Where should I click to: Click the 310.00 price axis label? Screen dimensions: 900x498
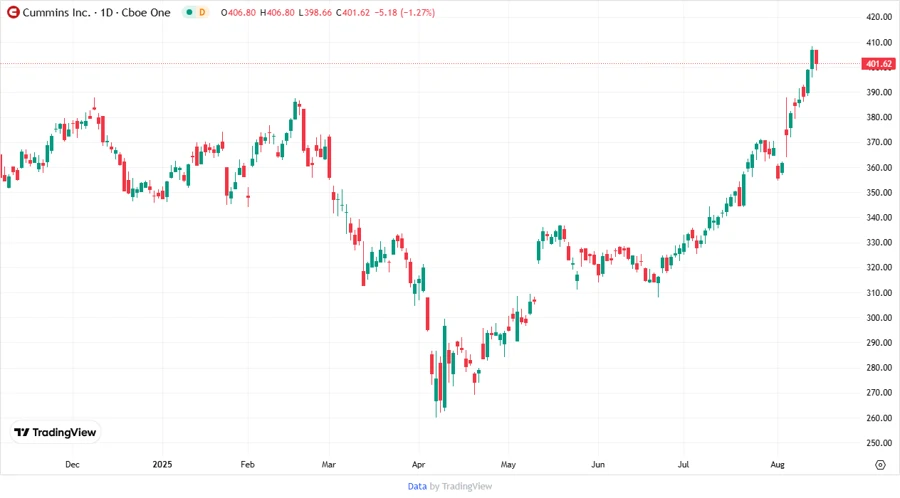tap(879, 293)
